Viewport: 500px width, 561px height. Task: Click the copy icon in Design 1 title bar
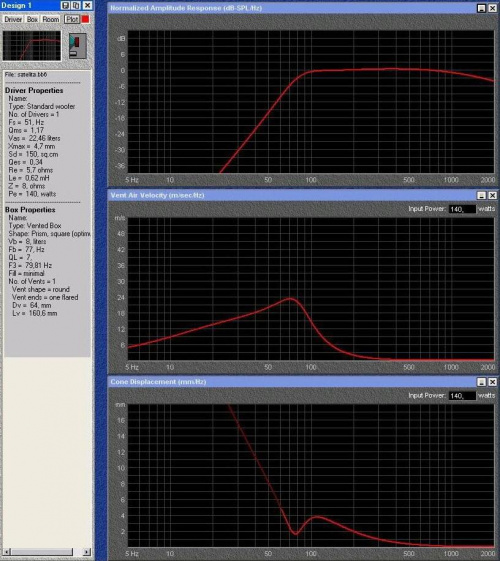76,5
